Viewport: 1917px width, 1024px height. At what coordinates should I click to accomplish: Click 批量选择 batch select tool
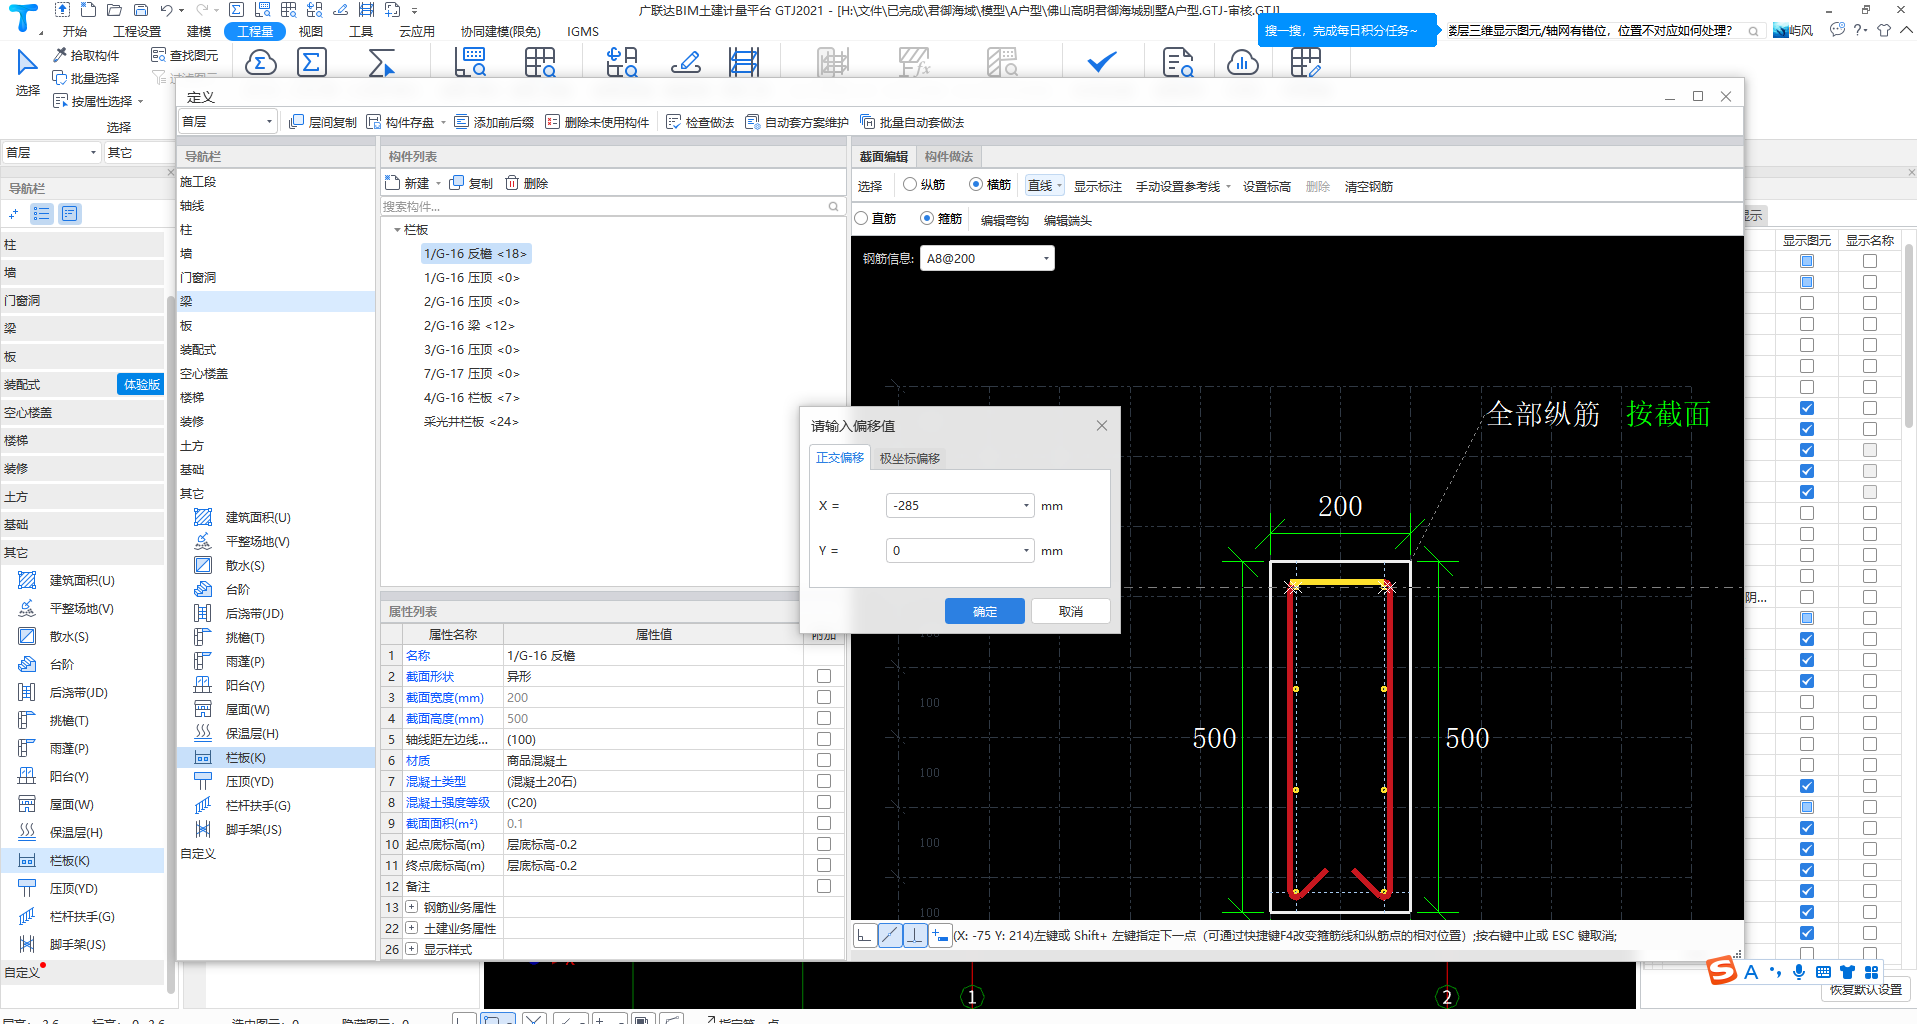click(x=86, y=78)
